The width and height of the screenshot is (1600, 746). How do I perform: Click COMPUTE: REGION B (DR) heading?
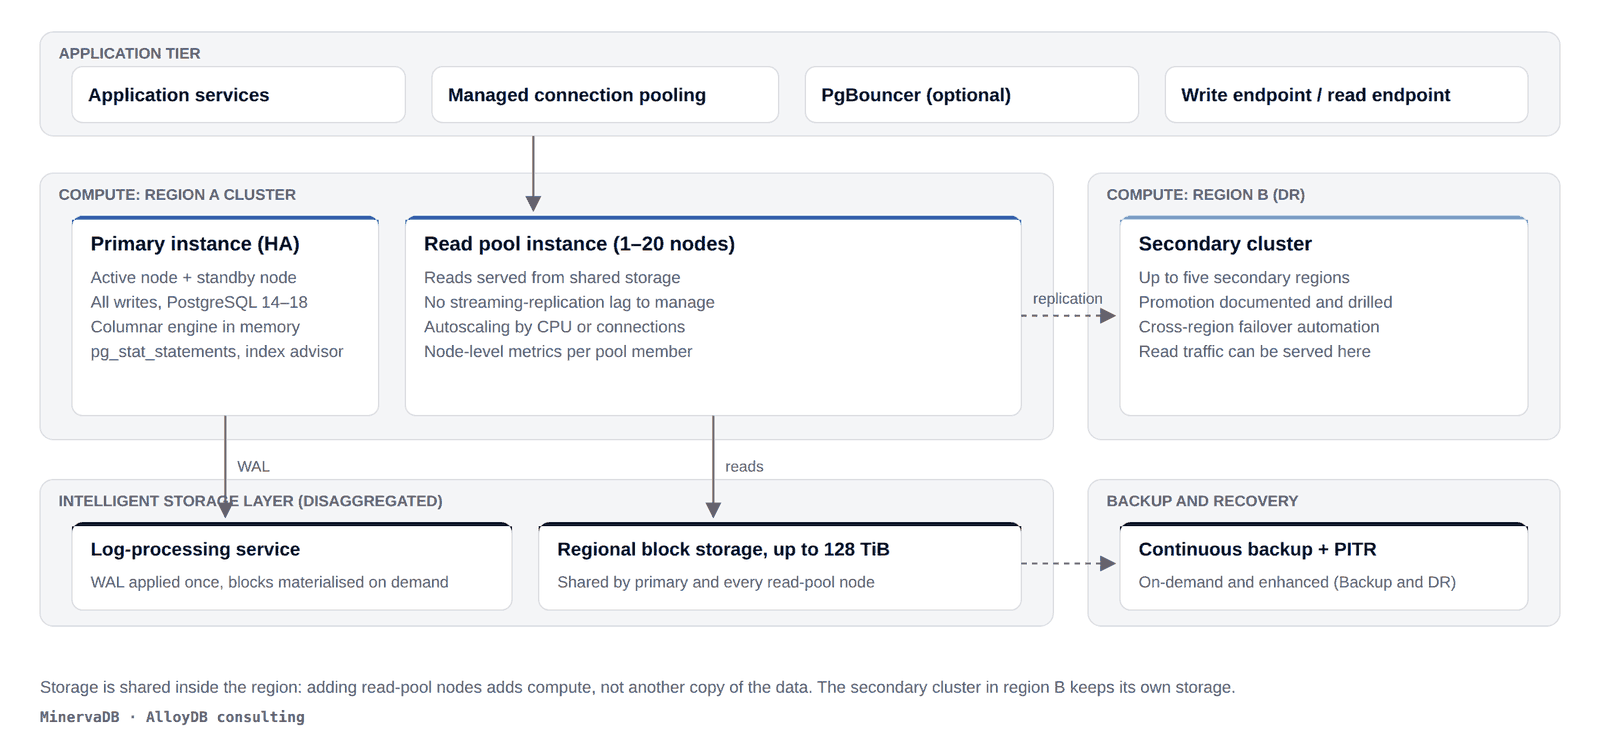coord(1205,194)
